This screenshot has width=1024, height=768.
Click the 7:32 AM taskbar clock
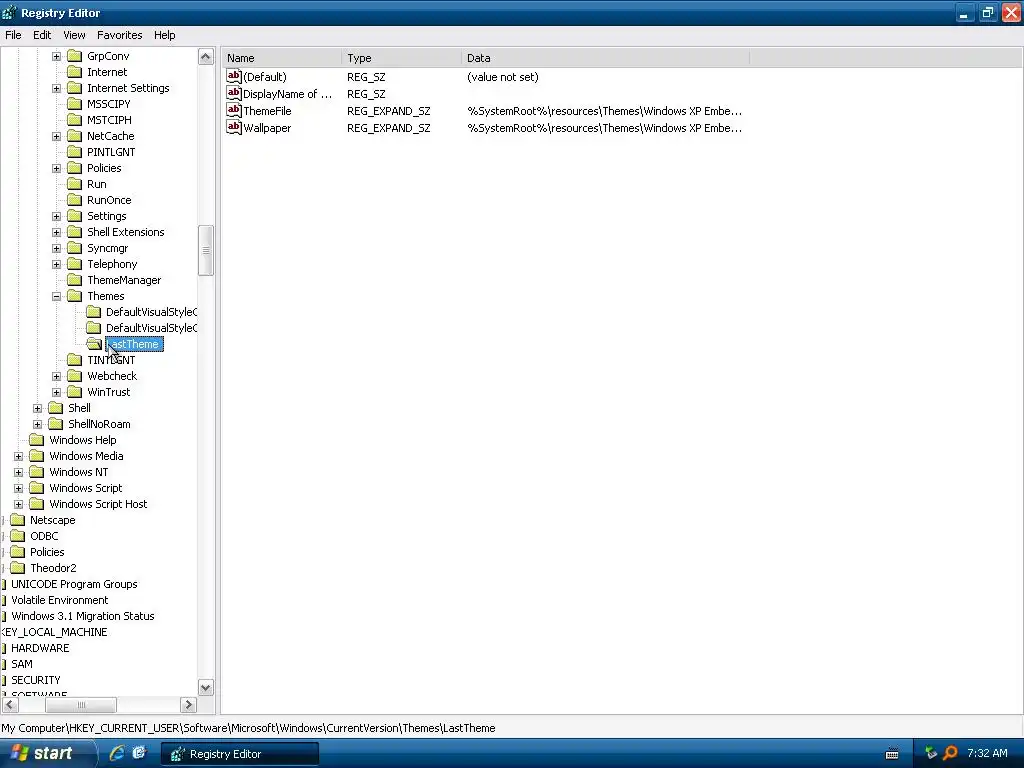[987, 754]
